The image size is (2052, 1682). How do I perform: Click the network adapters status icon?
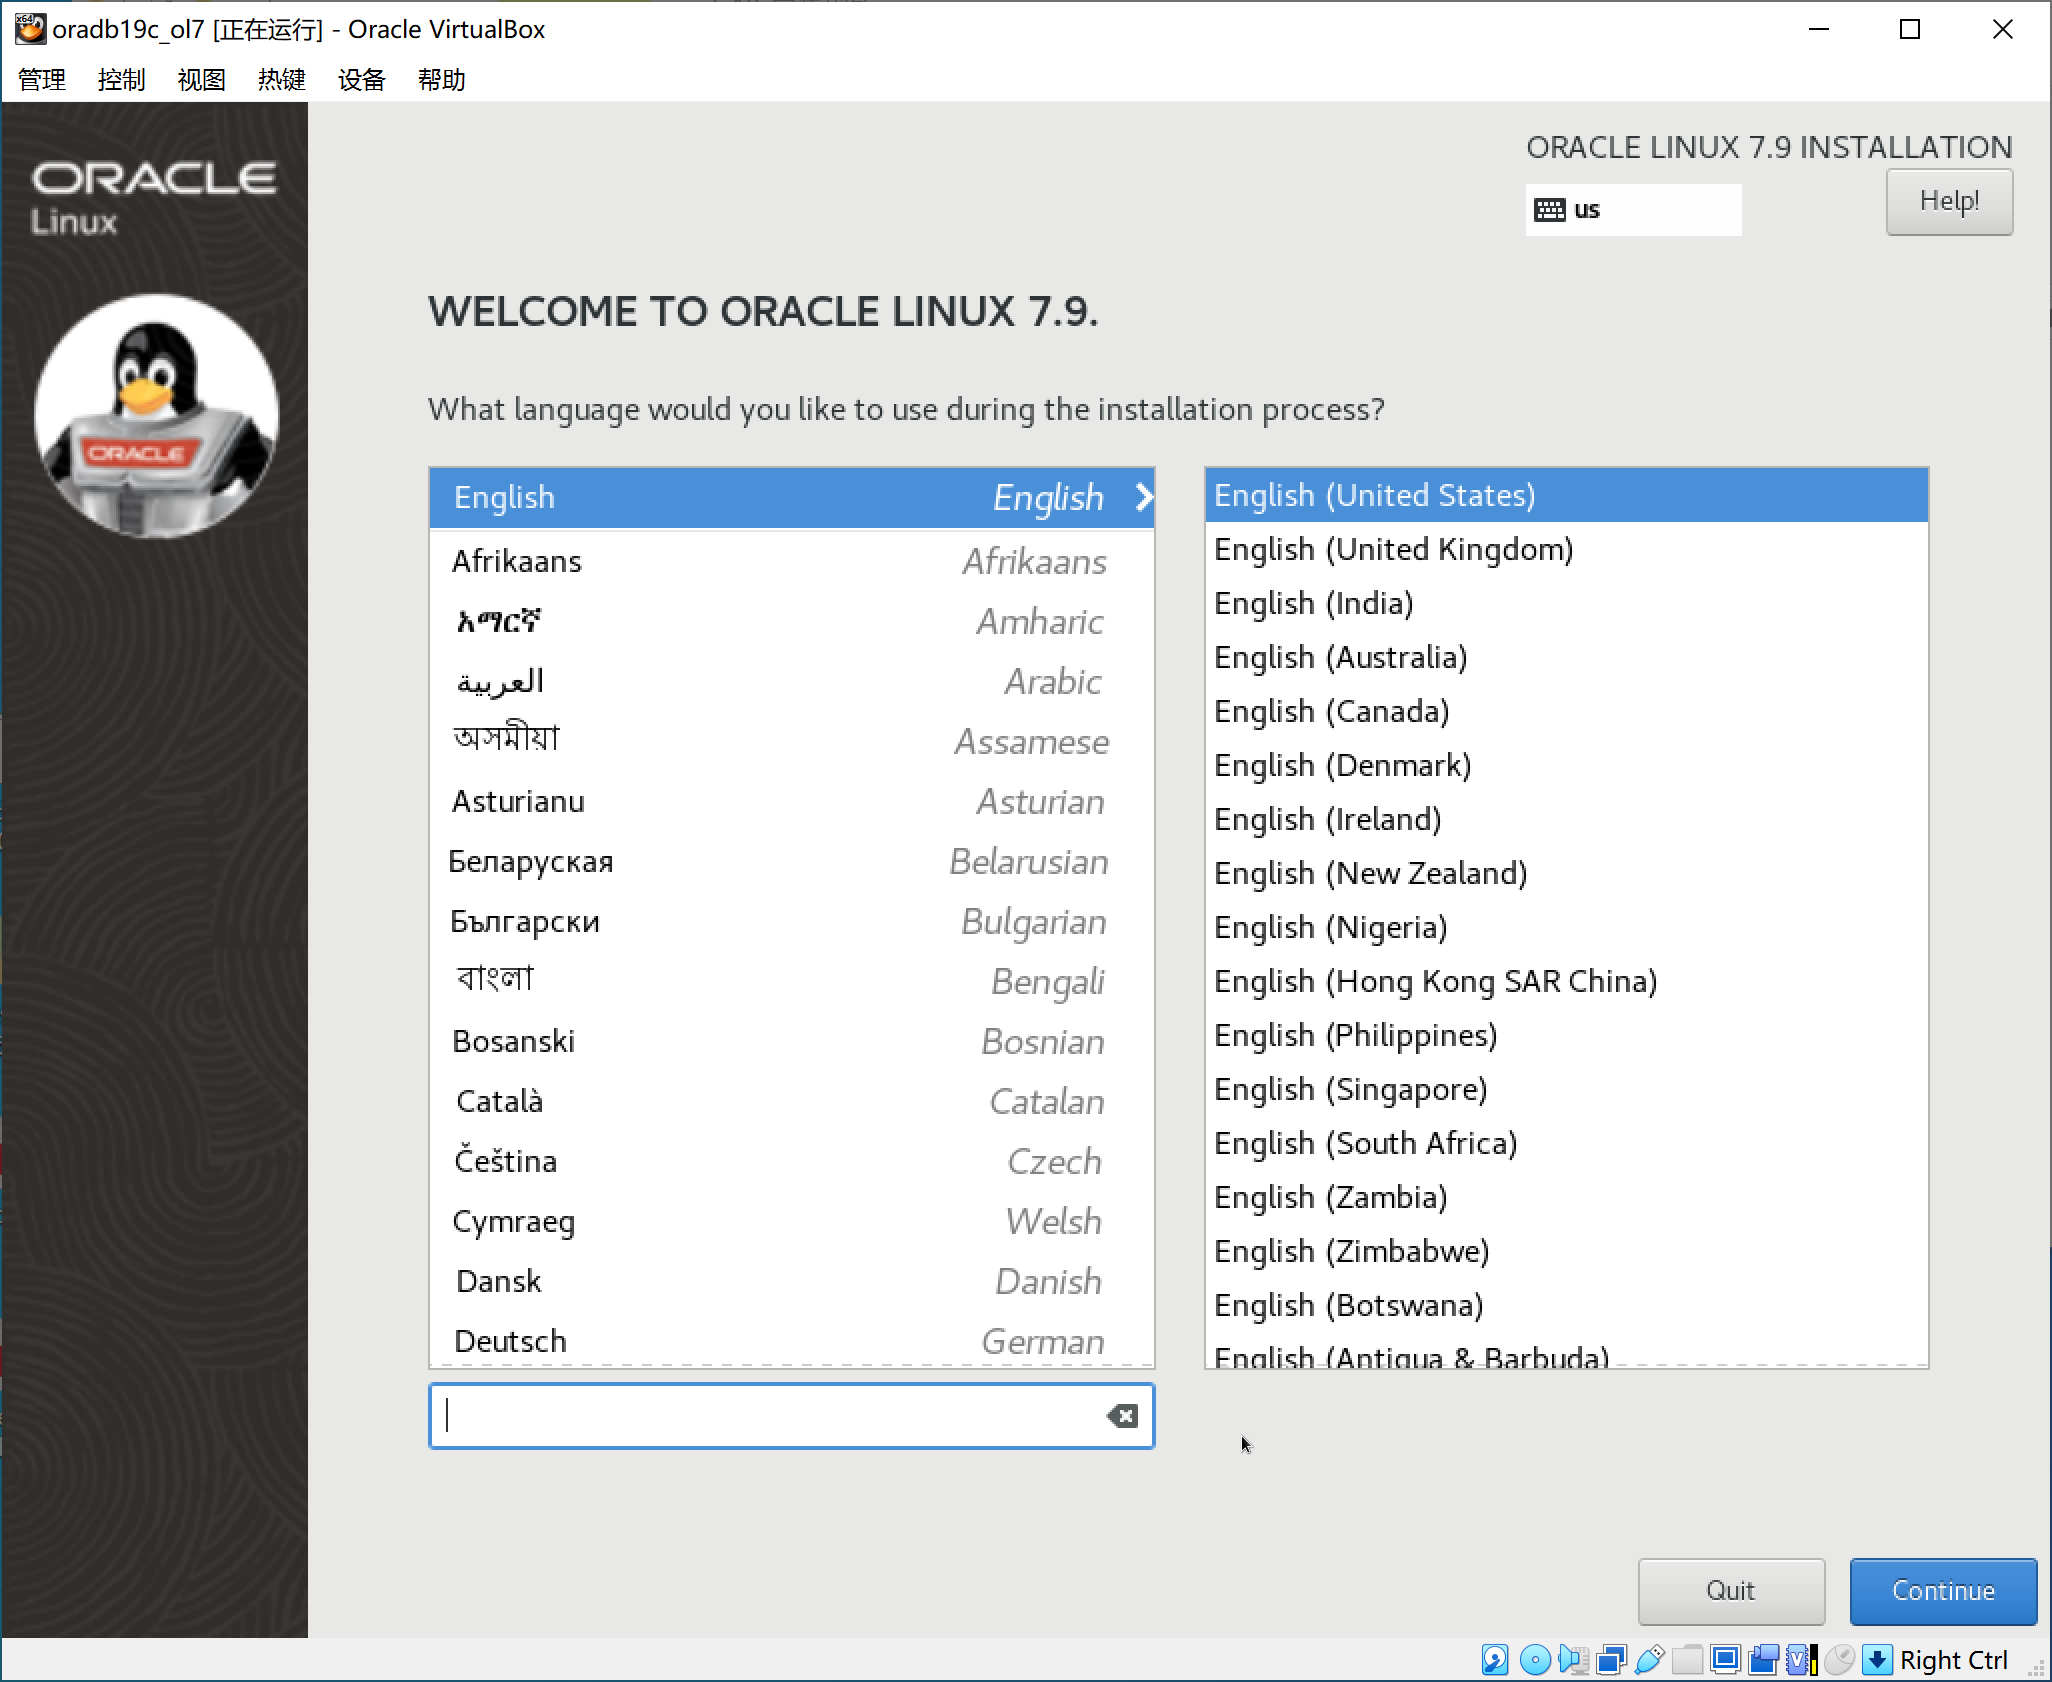(x=1611, y=1660)
